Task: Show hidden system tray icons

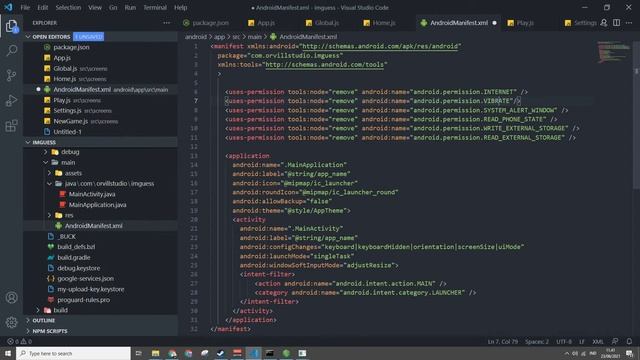Action: pos(567,353)
